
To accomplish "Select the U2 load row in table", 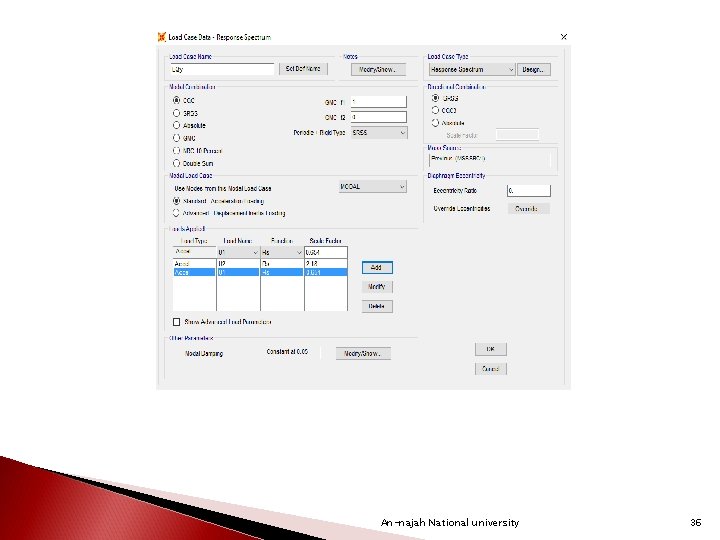I will coord(260,264).
